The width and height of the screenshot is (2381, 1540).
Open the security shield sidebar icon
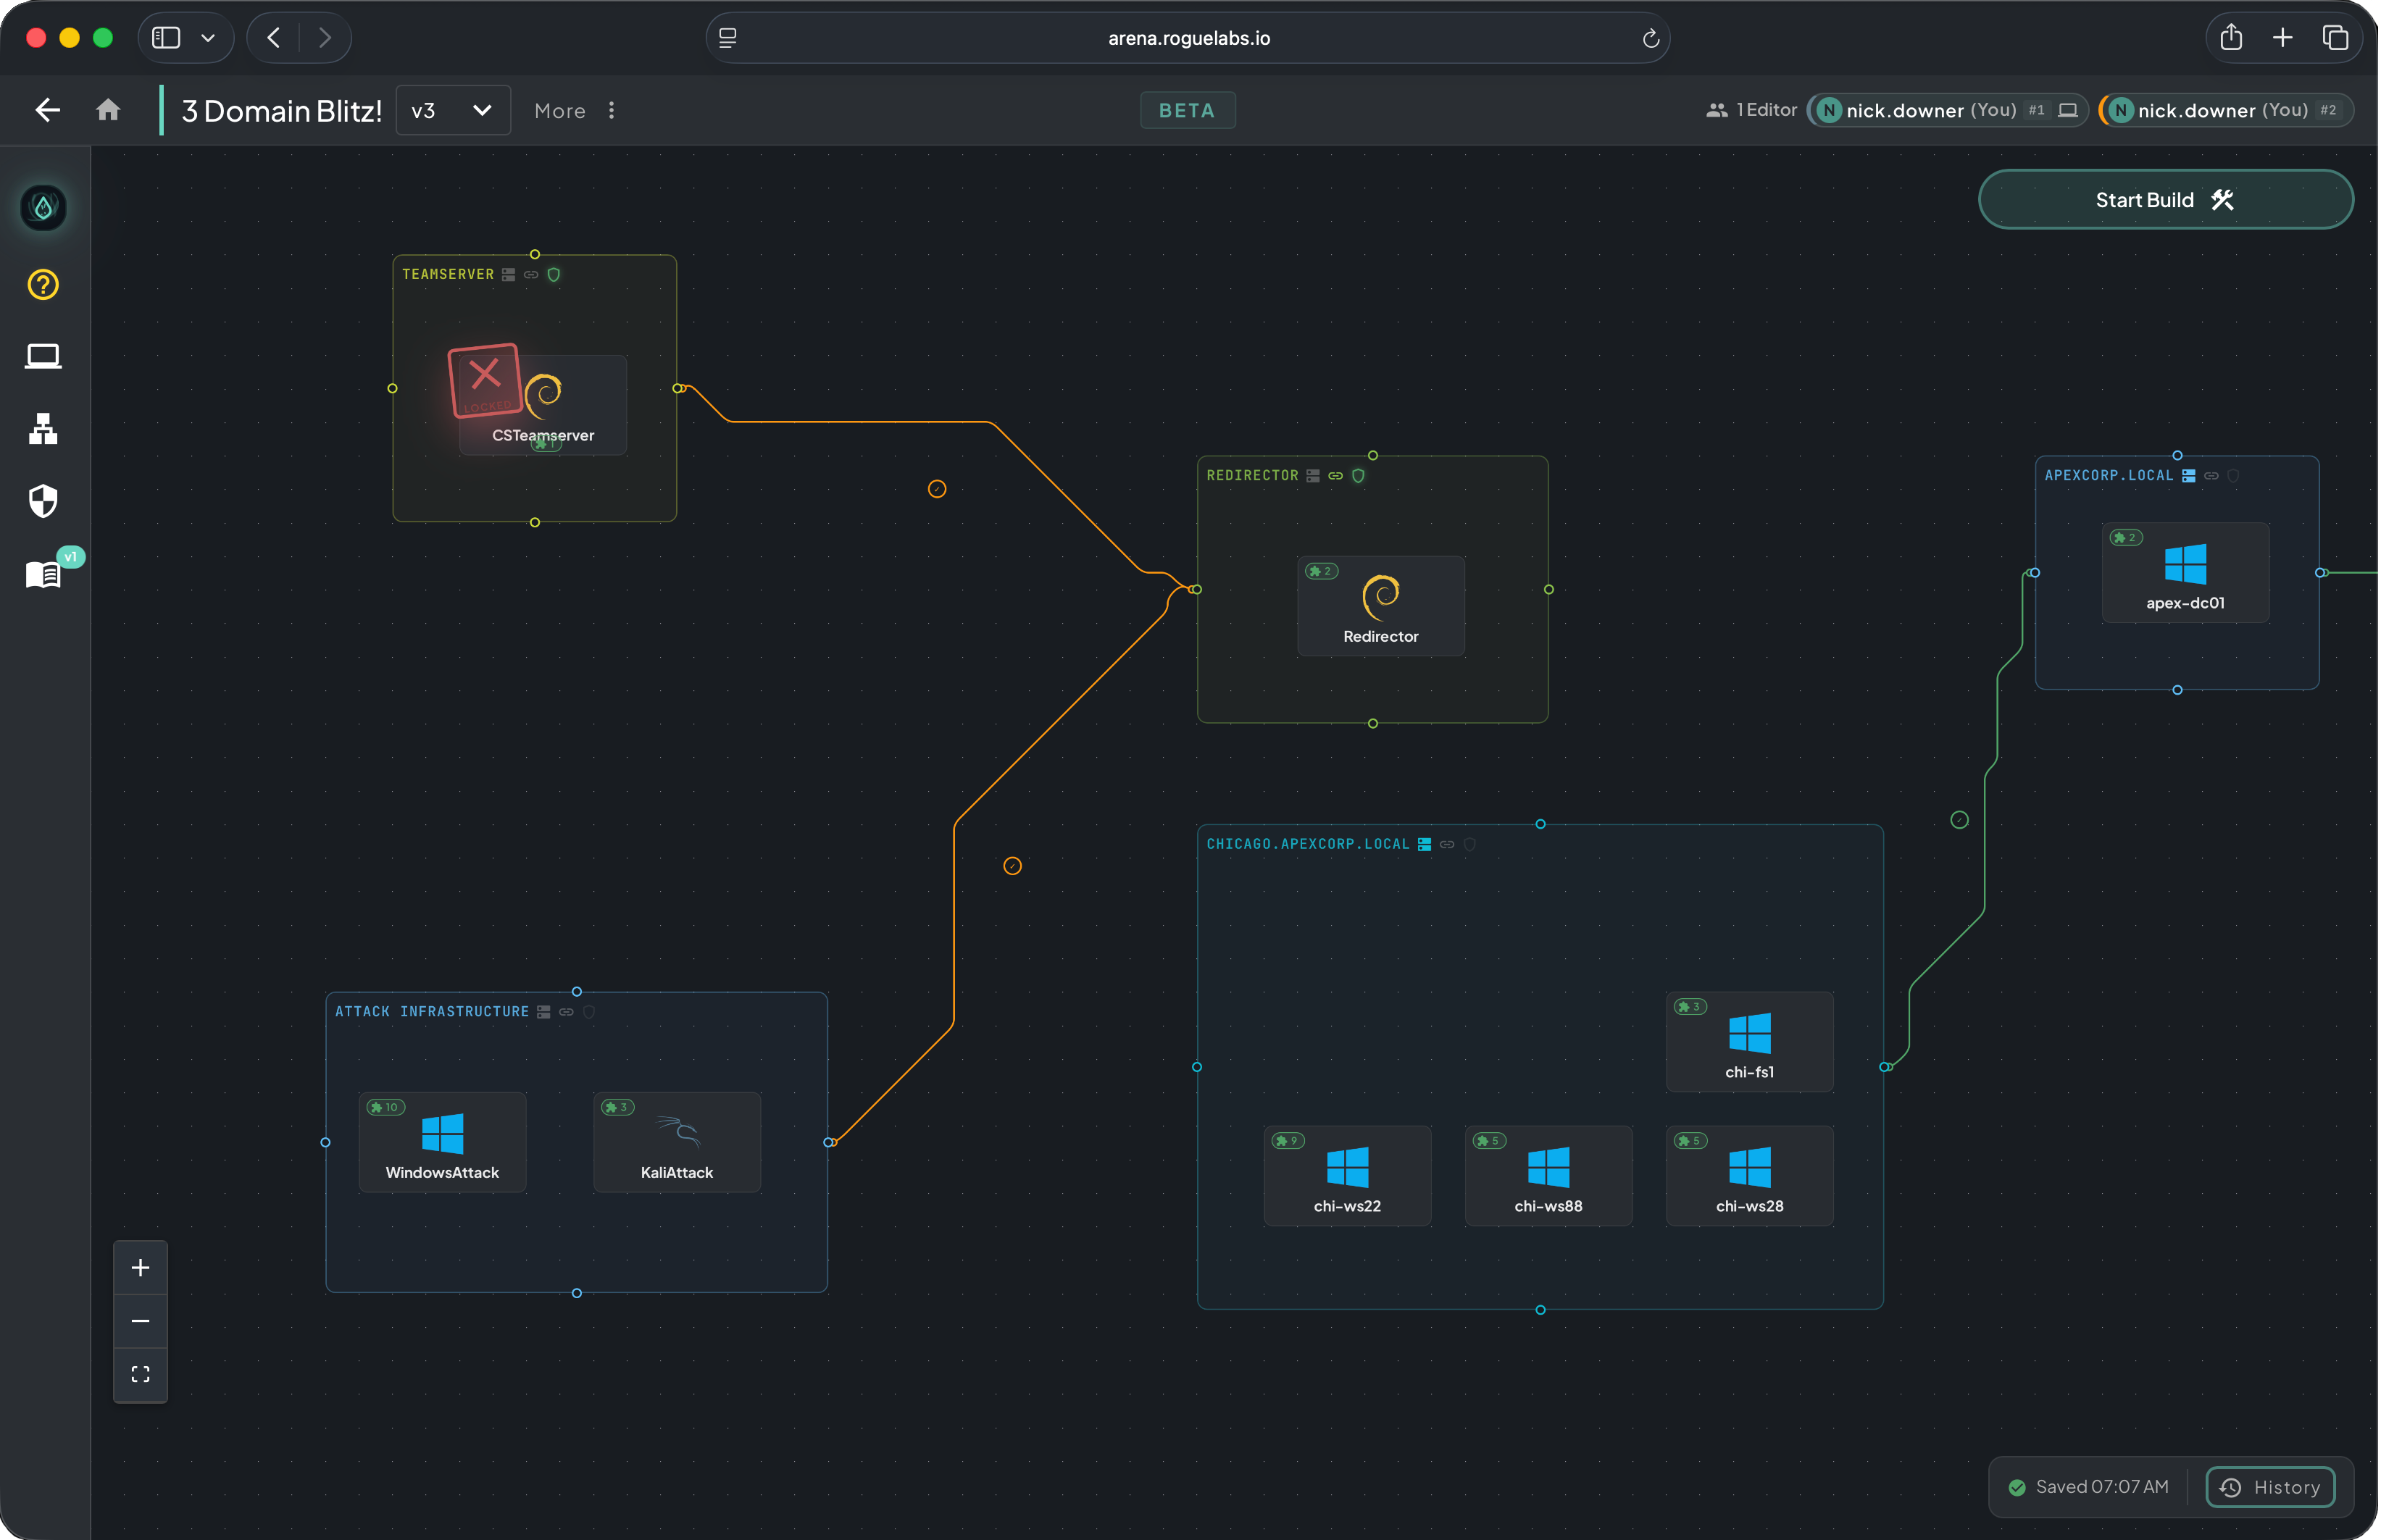pos(43,501)
